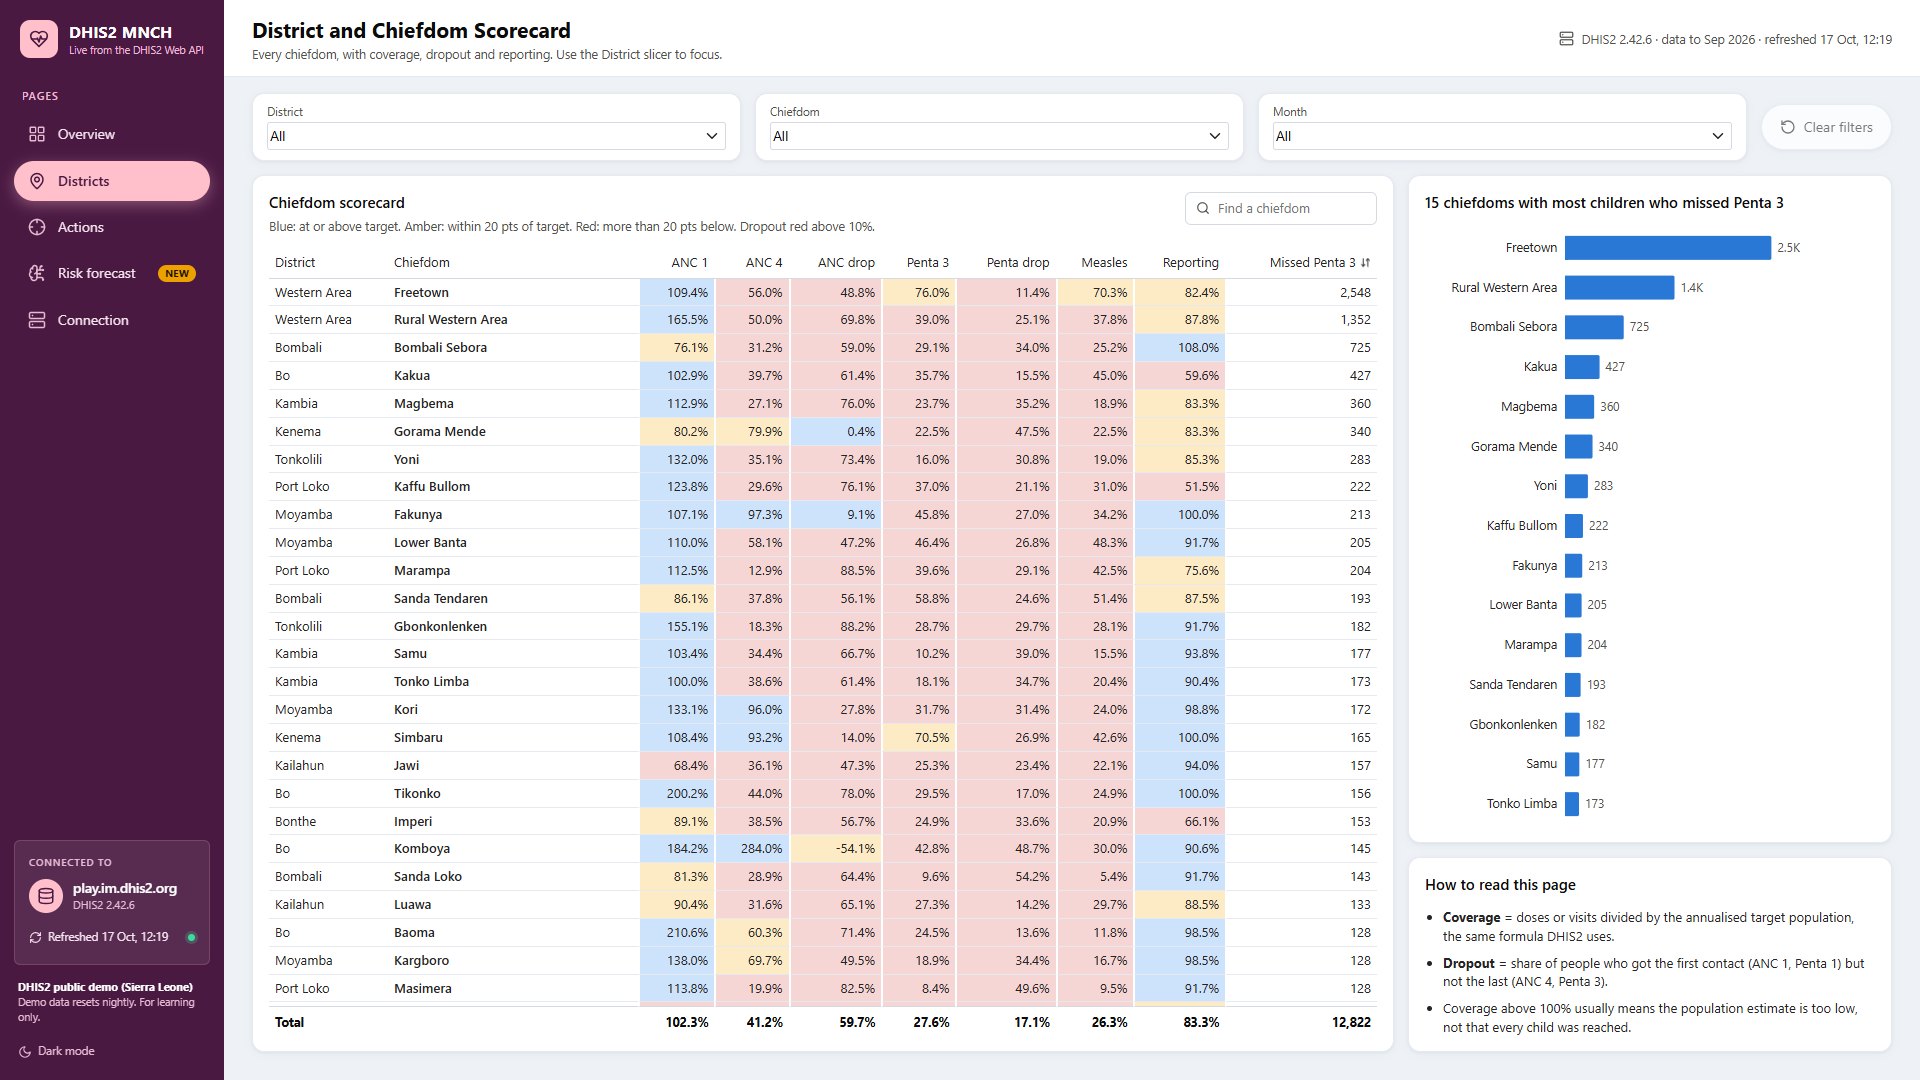Click the server icon in the header status
Image resolution: width=1920 pixels, height=1080 pixels.
[1566, 39]
